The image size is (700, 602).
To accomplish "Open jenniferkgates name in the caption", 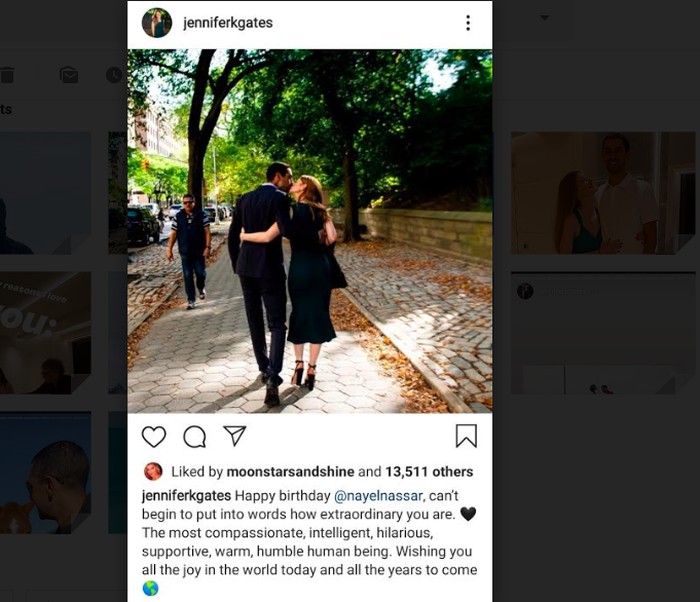I will click(x=186, y=496).
